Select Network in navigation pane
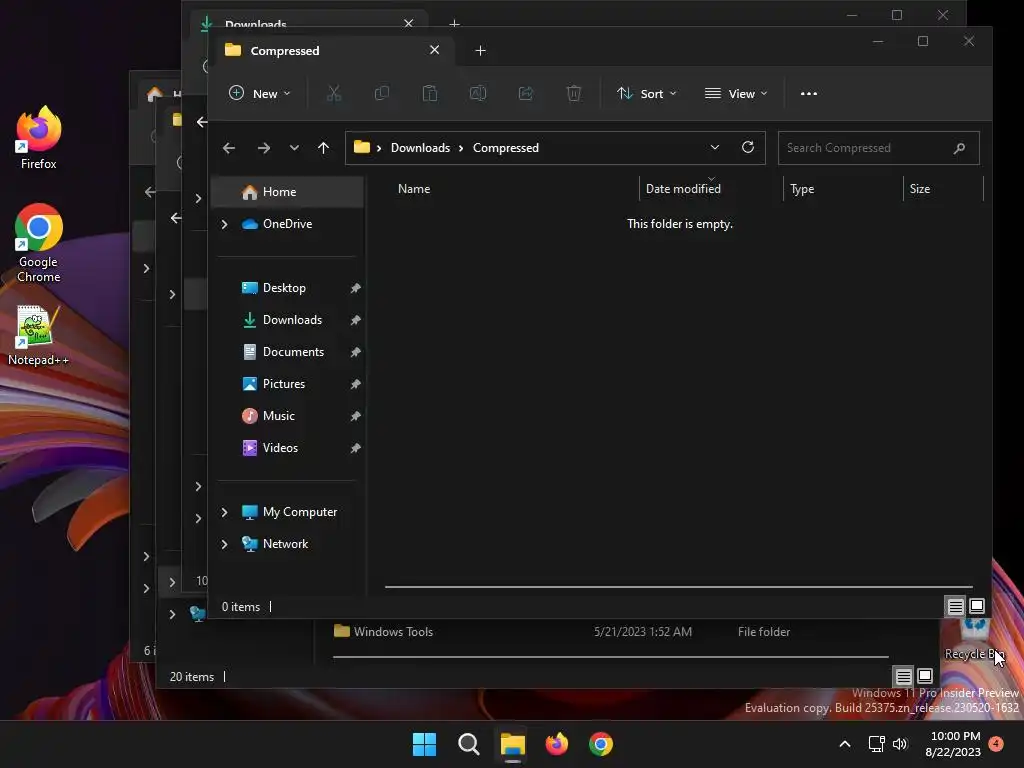 (285, 544)
